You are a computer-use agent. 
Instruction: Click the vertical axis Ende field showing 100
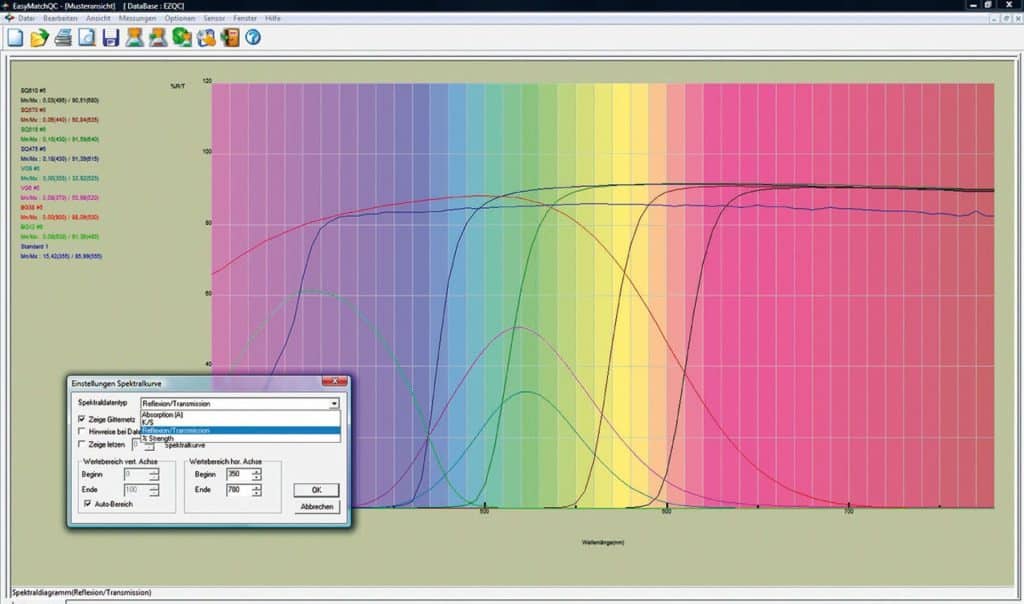pos(136,490)
